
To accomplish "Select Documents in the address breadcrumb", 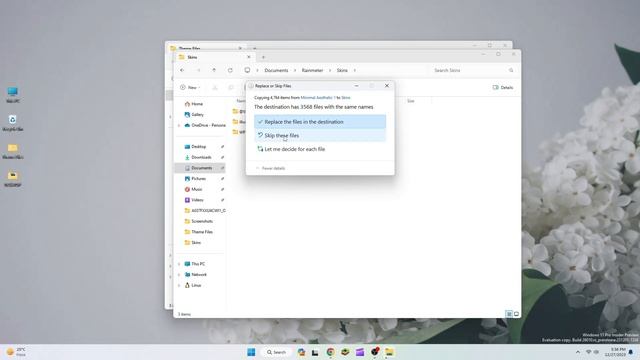I will (276, 70).
